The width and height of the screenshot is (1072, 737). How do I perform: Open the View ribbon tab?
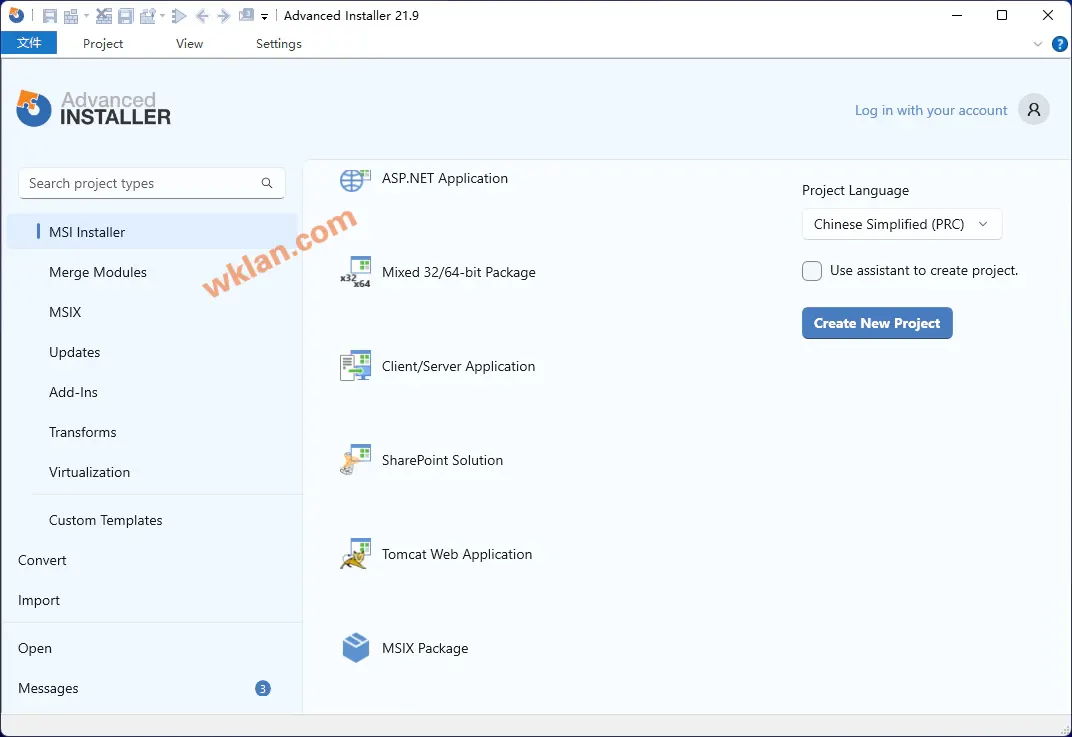tap(189, 44)
